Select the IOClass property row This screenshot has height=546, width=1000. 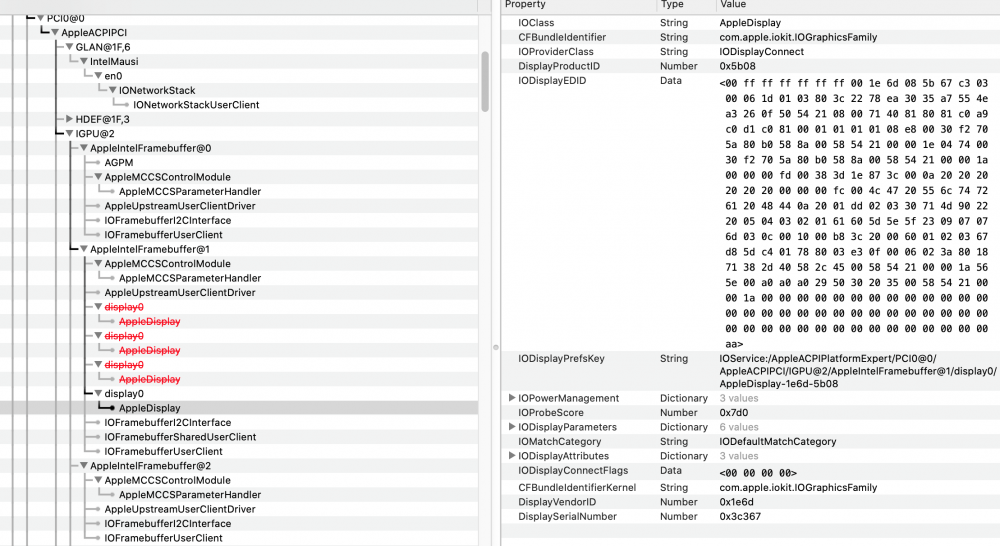pyautogui.click(x=750, y=23)
